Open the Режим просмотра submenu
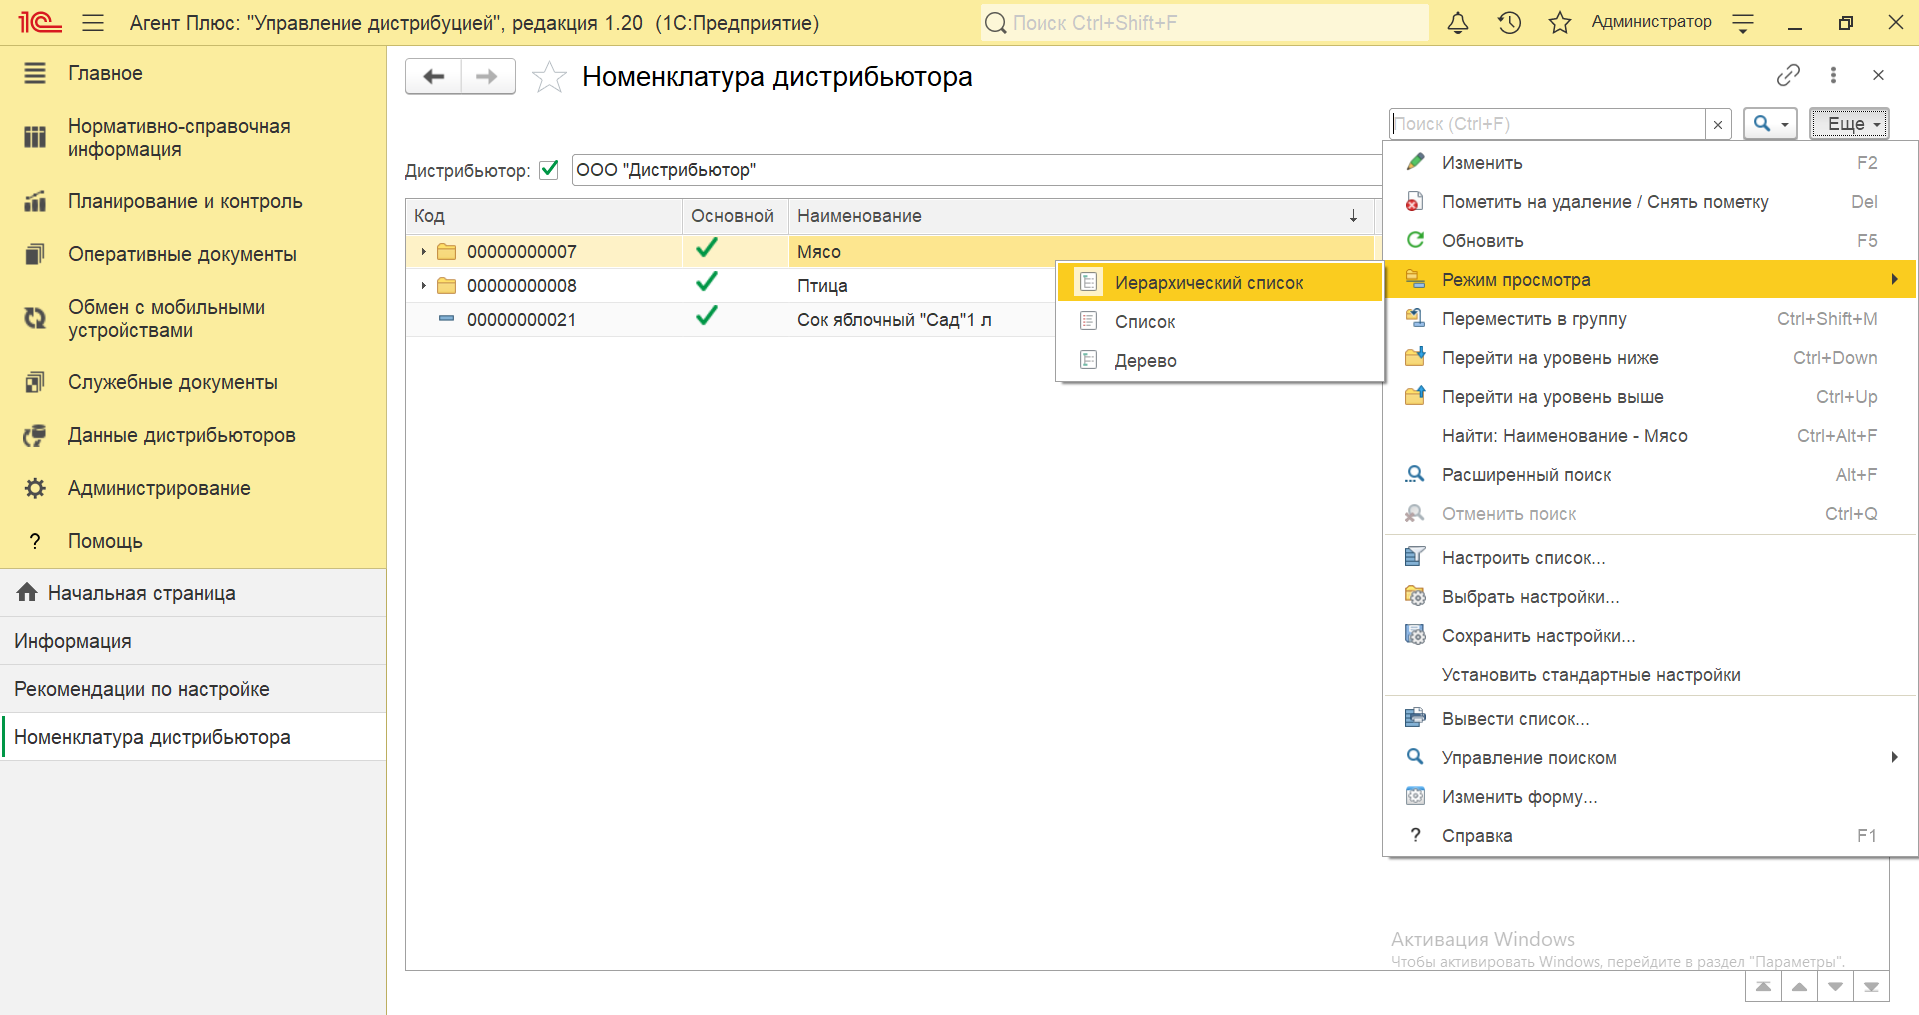 (1650, 280)
